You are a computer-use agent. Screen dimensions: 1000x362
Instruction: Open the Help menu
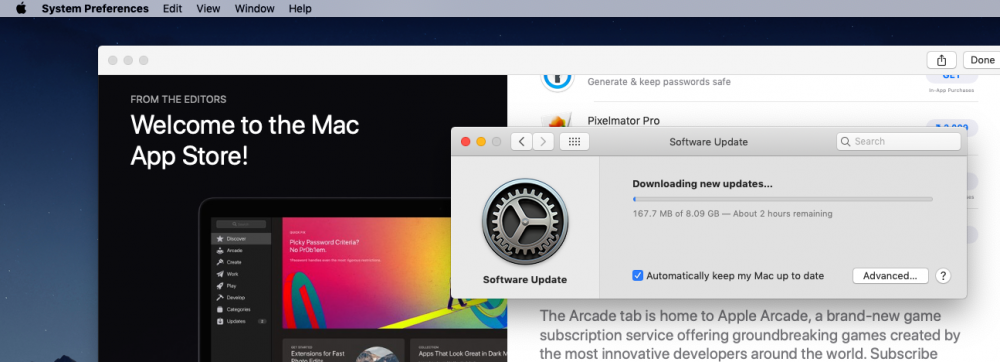[300, 8]
